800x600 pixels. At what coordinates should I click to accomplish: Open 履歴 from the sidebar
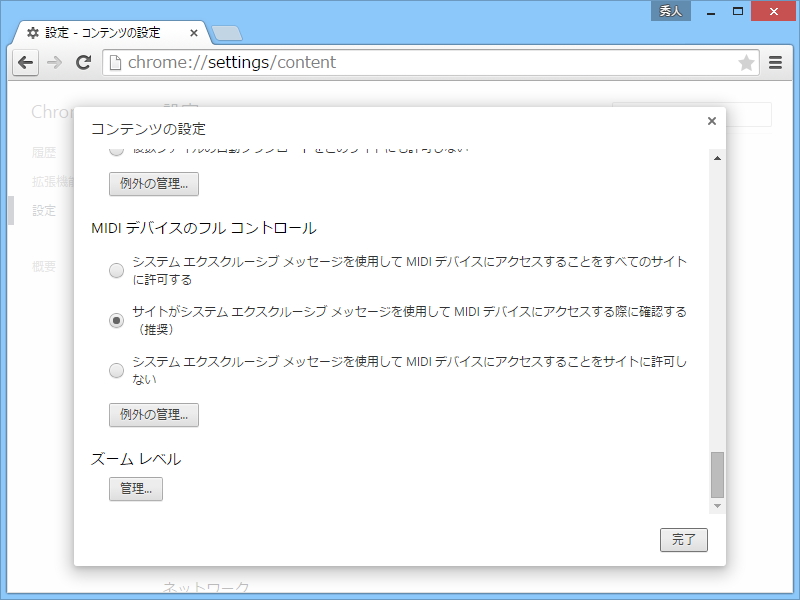point(45,151)
